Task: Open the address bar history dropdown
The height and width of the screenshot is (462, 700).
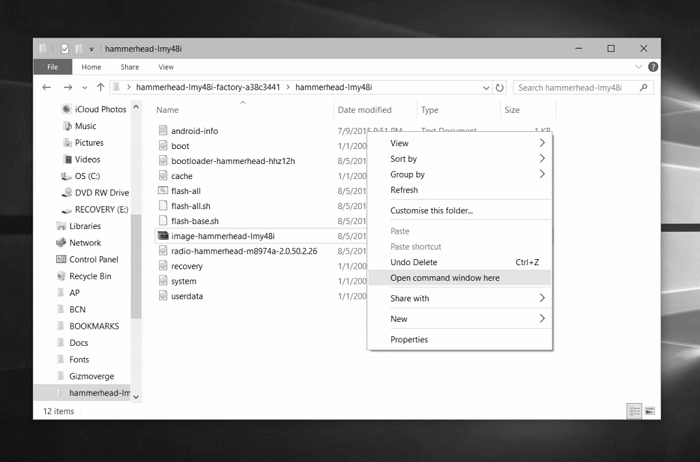Action: tap(487, 88)
